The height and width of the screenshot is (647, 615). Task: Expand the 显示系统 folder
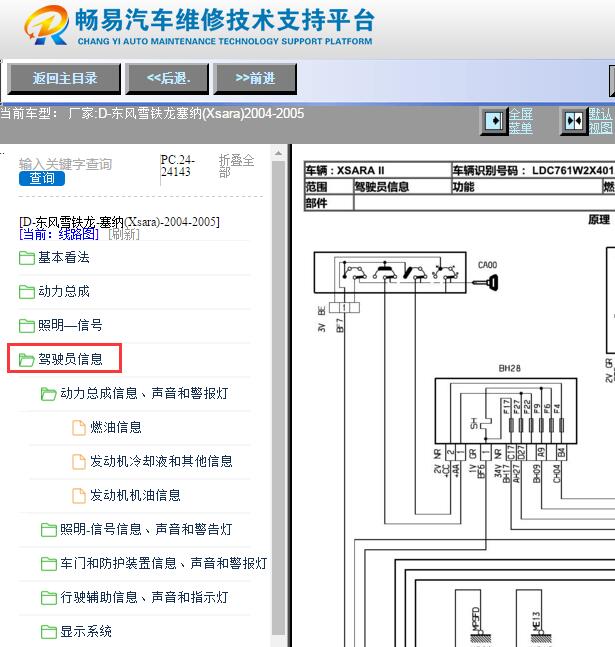[x=86, y=631]
